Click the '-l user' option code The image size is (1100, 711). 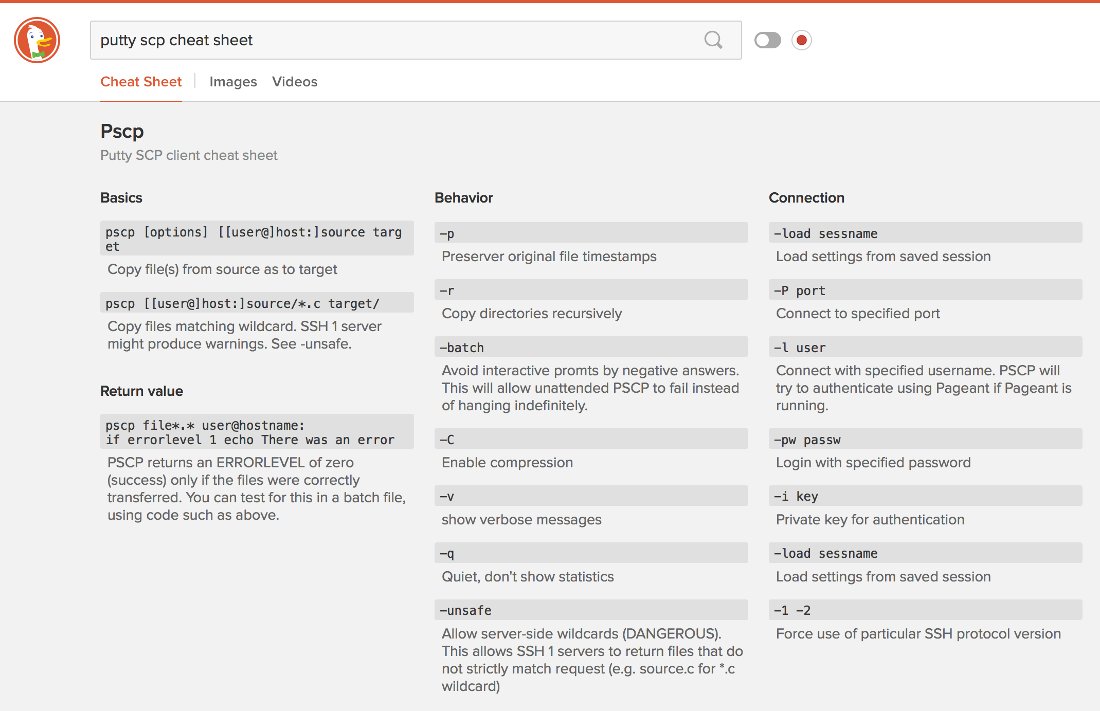tap(925, 347)
